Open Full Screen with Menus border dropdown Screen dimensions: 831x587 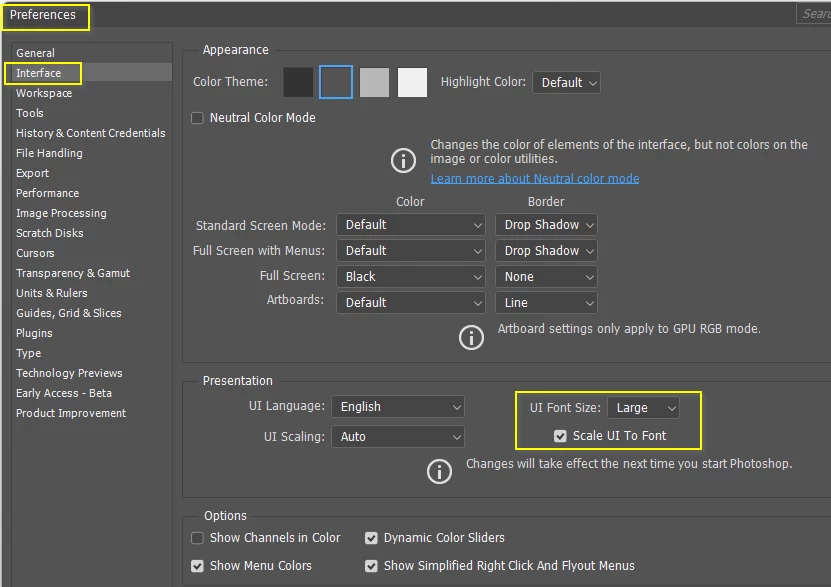(546, 251)
